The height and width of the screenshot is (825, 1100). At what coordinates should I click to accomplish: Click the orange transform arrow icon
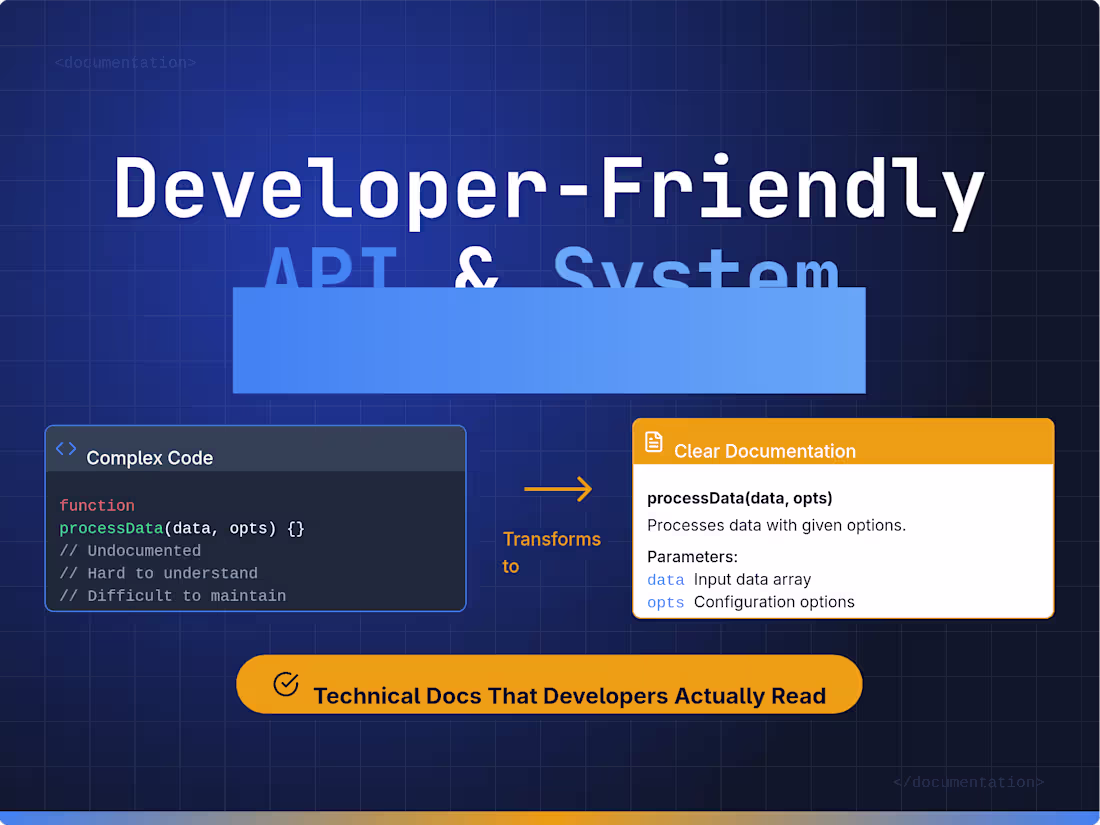point(558,489)
